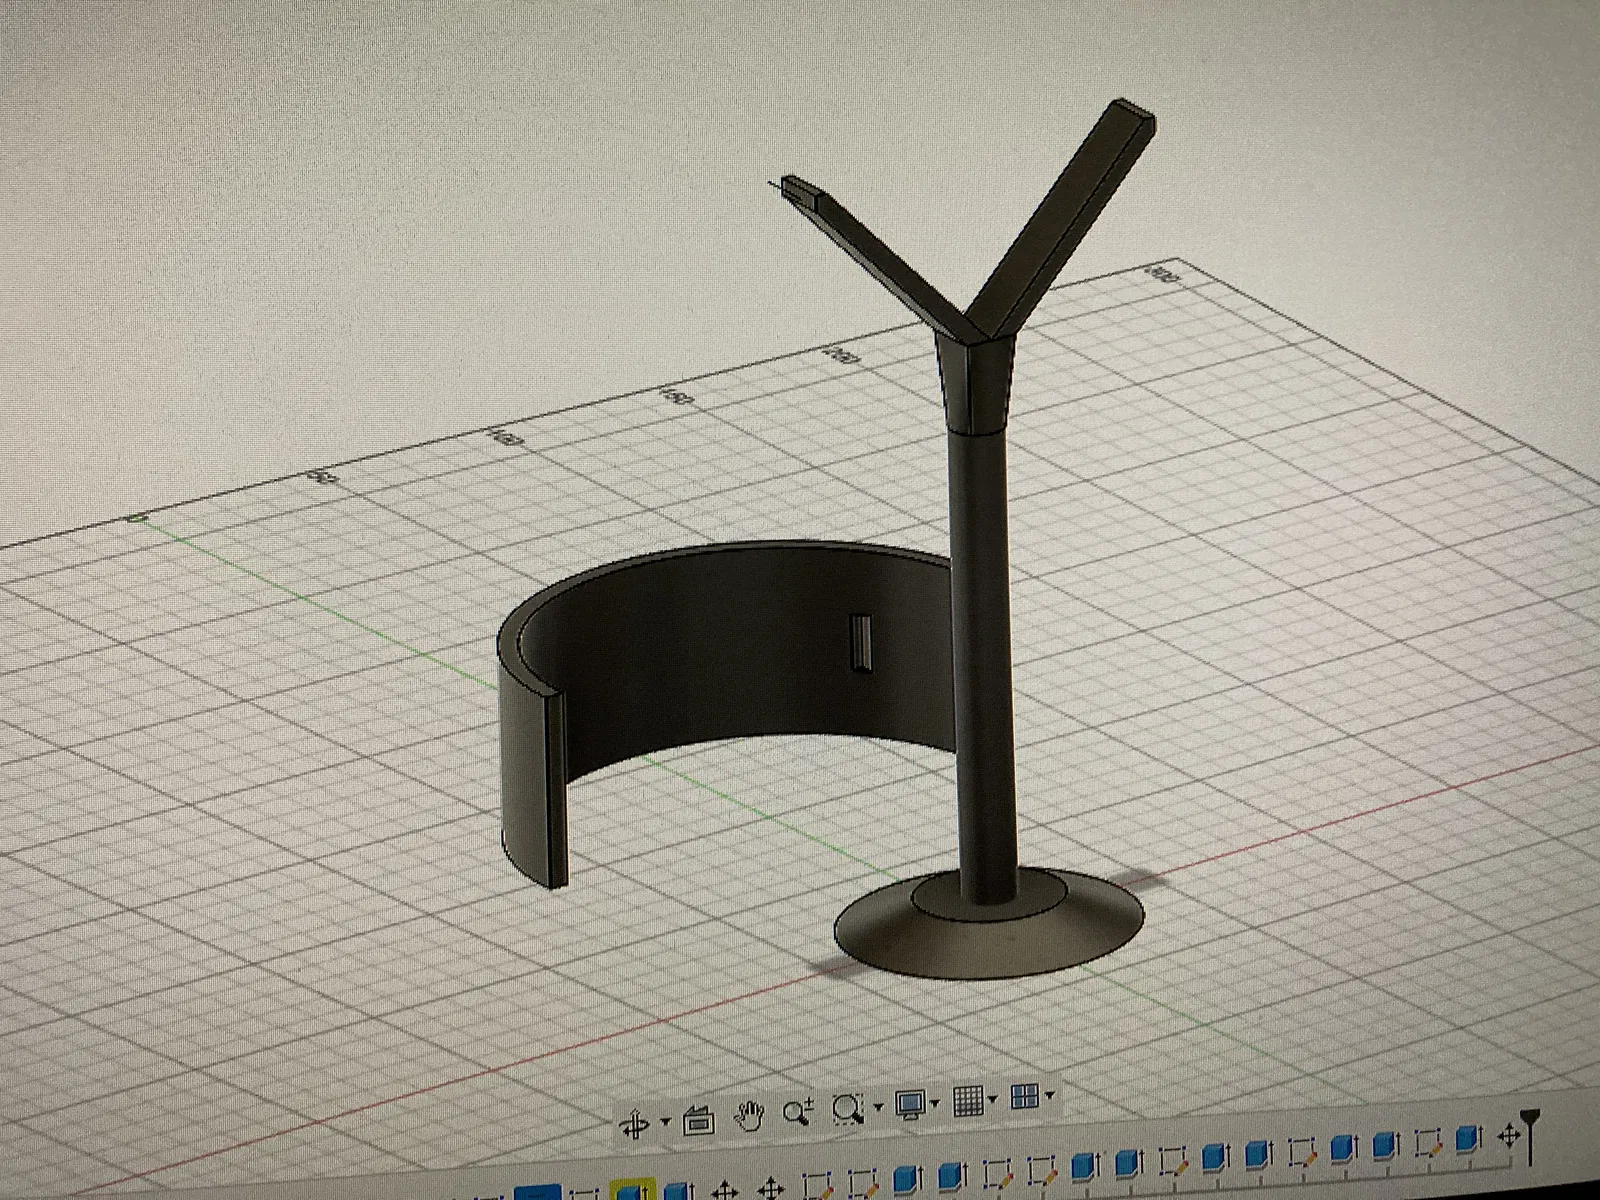Select the yellow-highlighted extrude feature in timeline
1600x1200 pixels.
631,1191
